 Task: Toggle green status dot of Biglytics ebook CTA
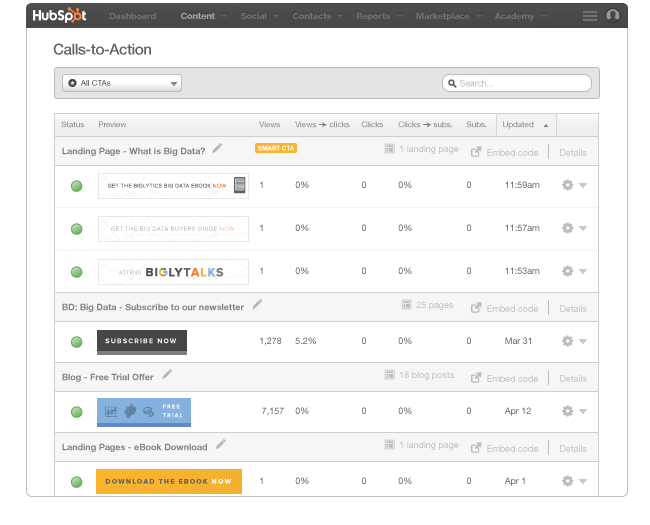(77, 186)
